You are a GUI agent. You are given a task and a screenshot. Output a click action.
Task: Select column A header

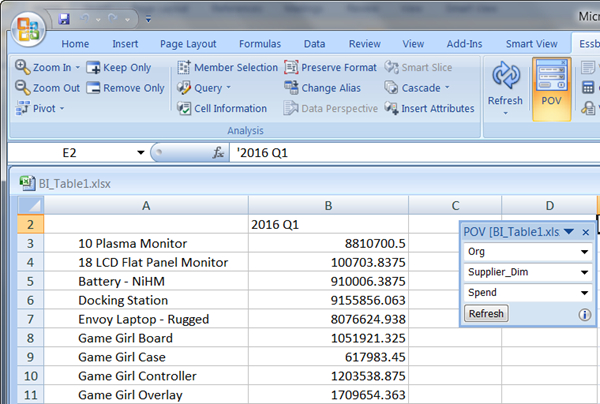pos(146,205)
